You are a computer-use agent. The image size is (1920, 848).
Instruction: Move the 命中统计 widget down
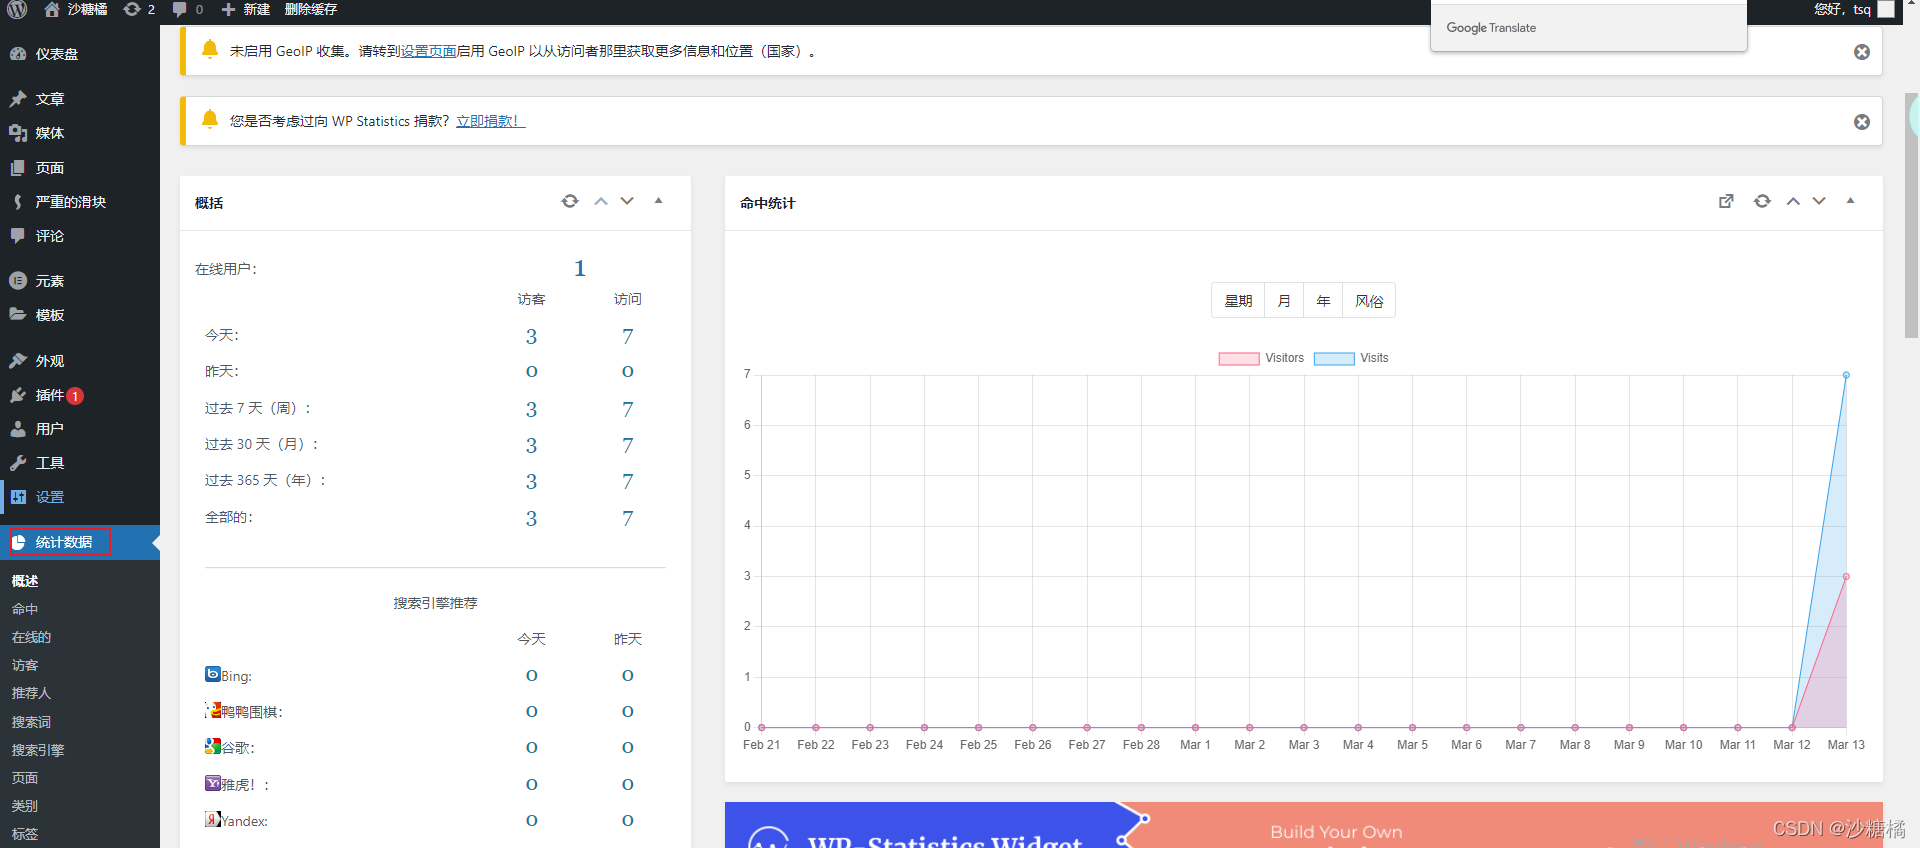pos(1819,201)
